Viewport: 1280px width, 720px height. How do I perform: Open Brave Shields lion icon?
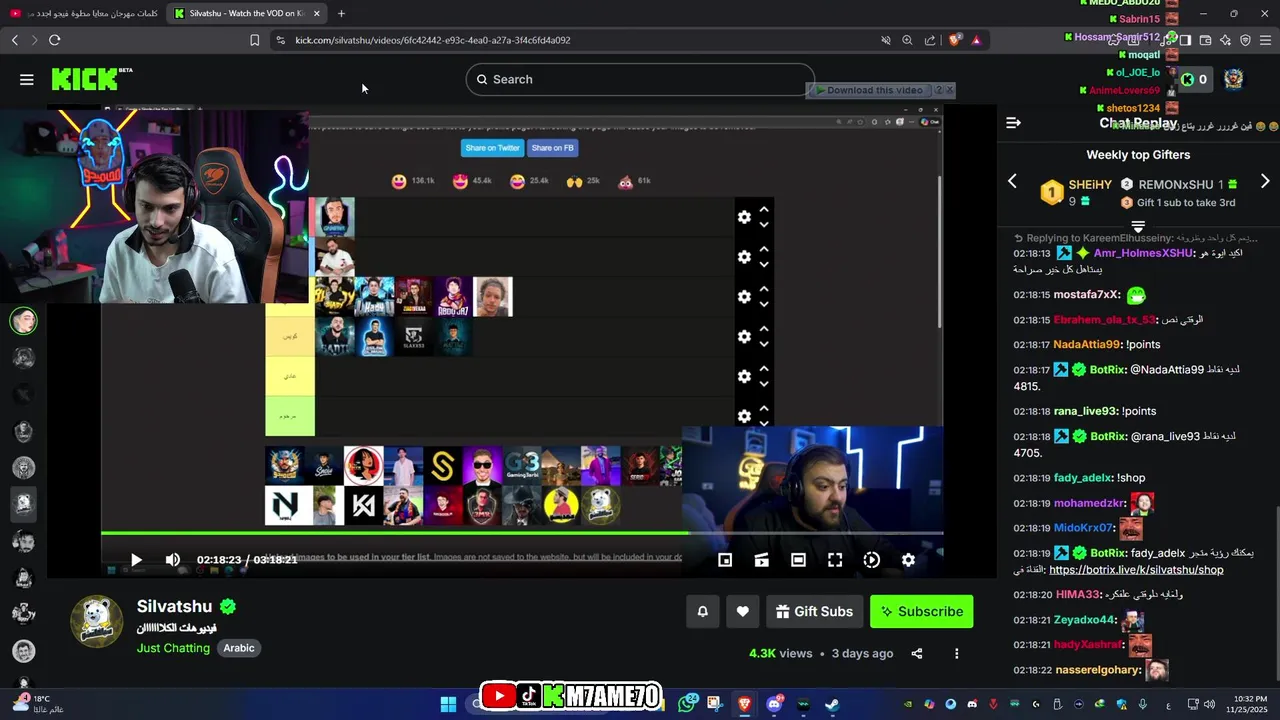tap(954, 40)
